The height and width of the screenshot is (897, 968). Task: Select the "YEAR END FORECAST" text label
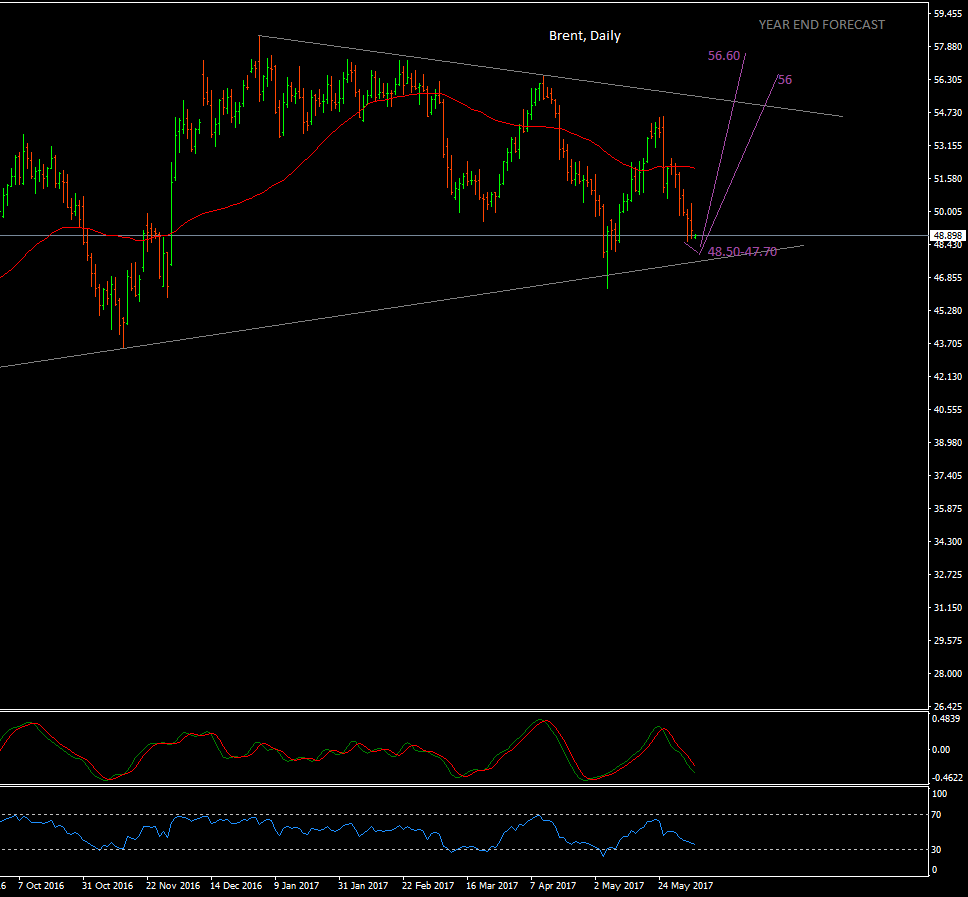tap(821, 25)
